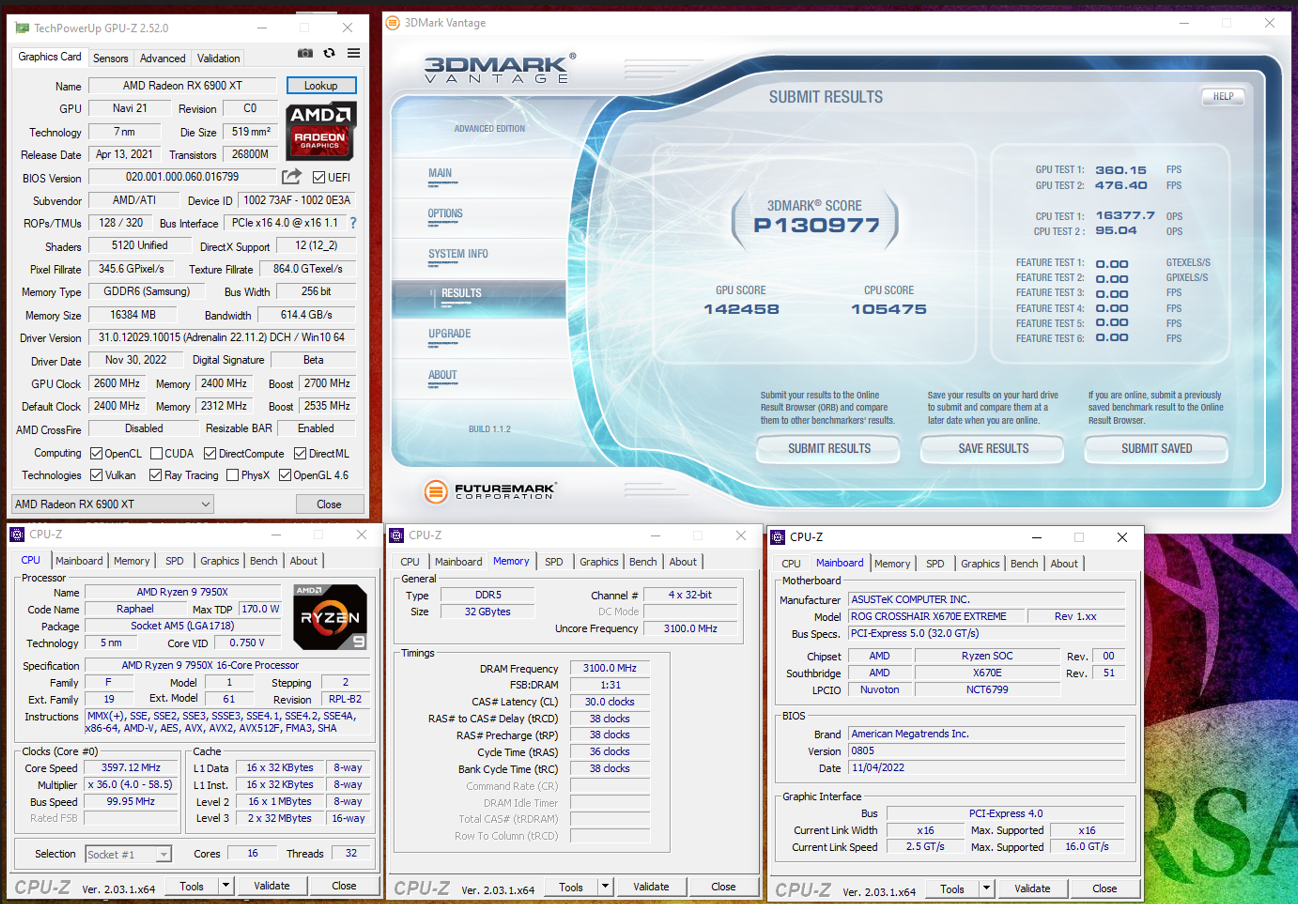Viewport: 1298px width, 904px height.
Task: Open the GPU-Z hamburger menu
Action: [x=353, y=53]
